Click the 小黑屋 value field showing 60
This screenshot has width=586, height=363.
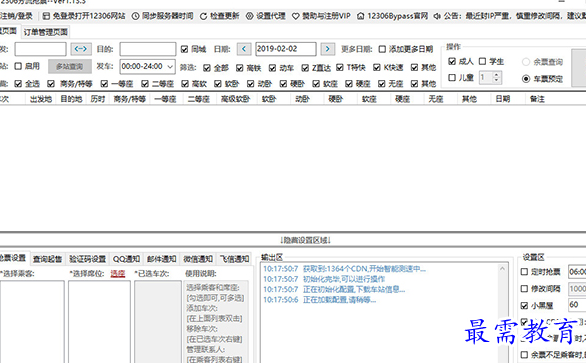click(577, 305)
